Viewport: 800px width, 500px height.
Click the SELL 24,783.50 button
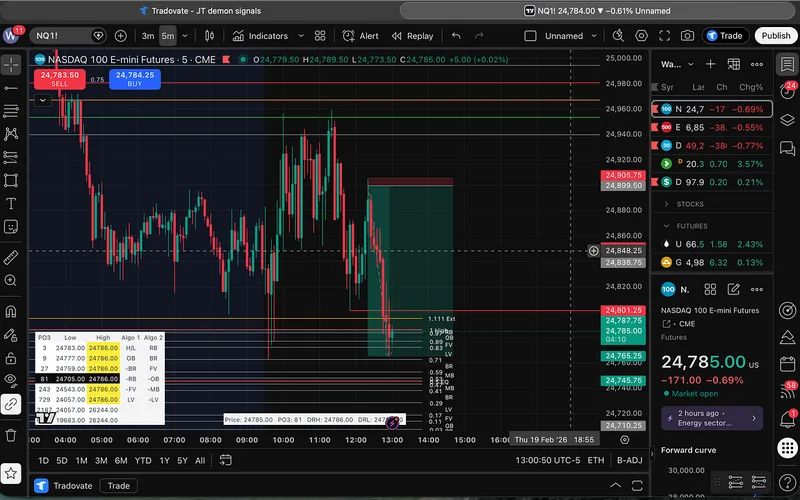coord(60,79)
